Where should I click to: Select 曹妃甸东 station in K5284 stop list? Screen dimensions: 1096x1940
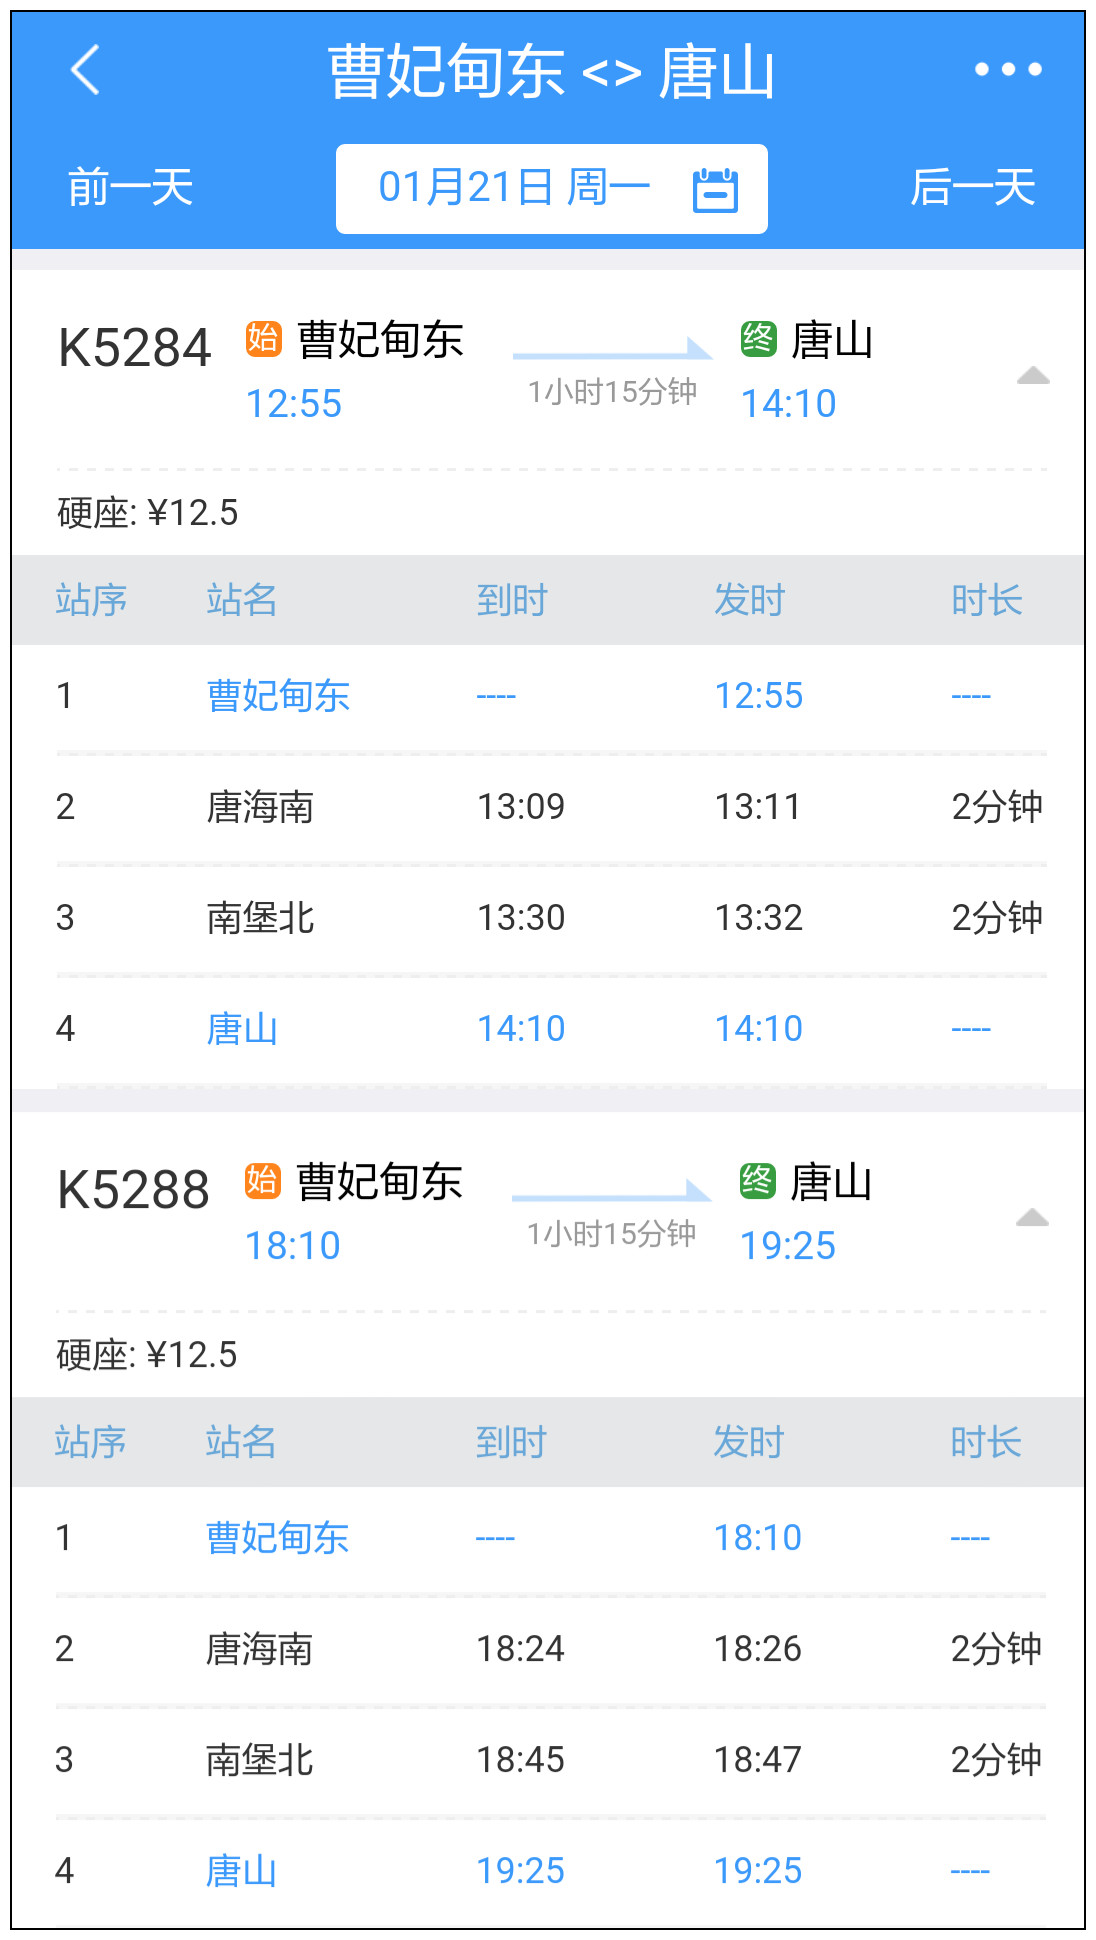pos(278,696)
